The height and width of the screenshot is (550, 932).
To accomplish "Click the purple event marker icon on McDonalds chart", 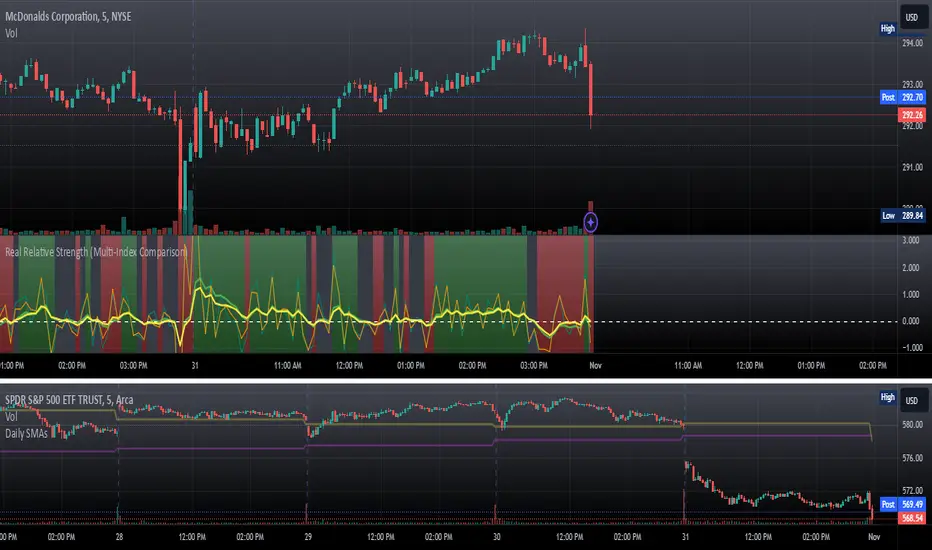I will (590, 222).
